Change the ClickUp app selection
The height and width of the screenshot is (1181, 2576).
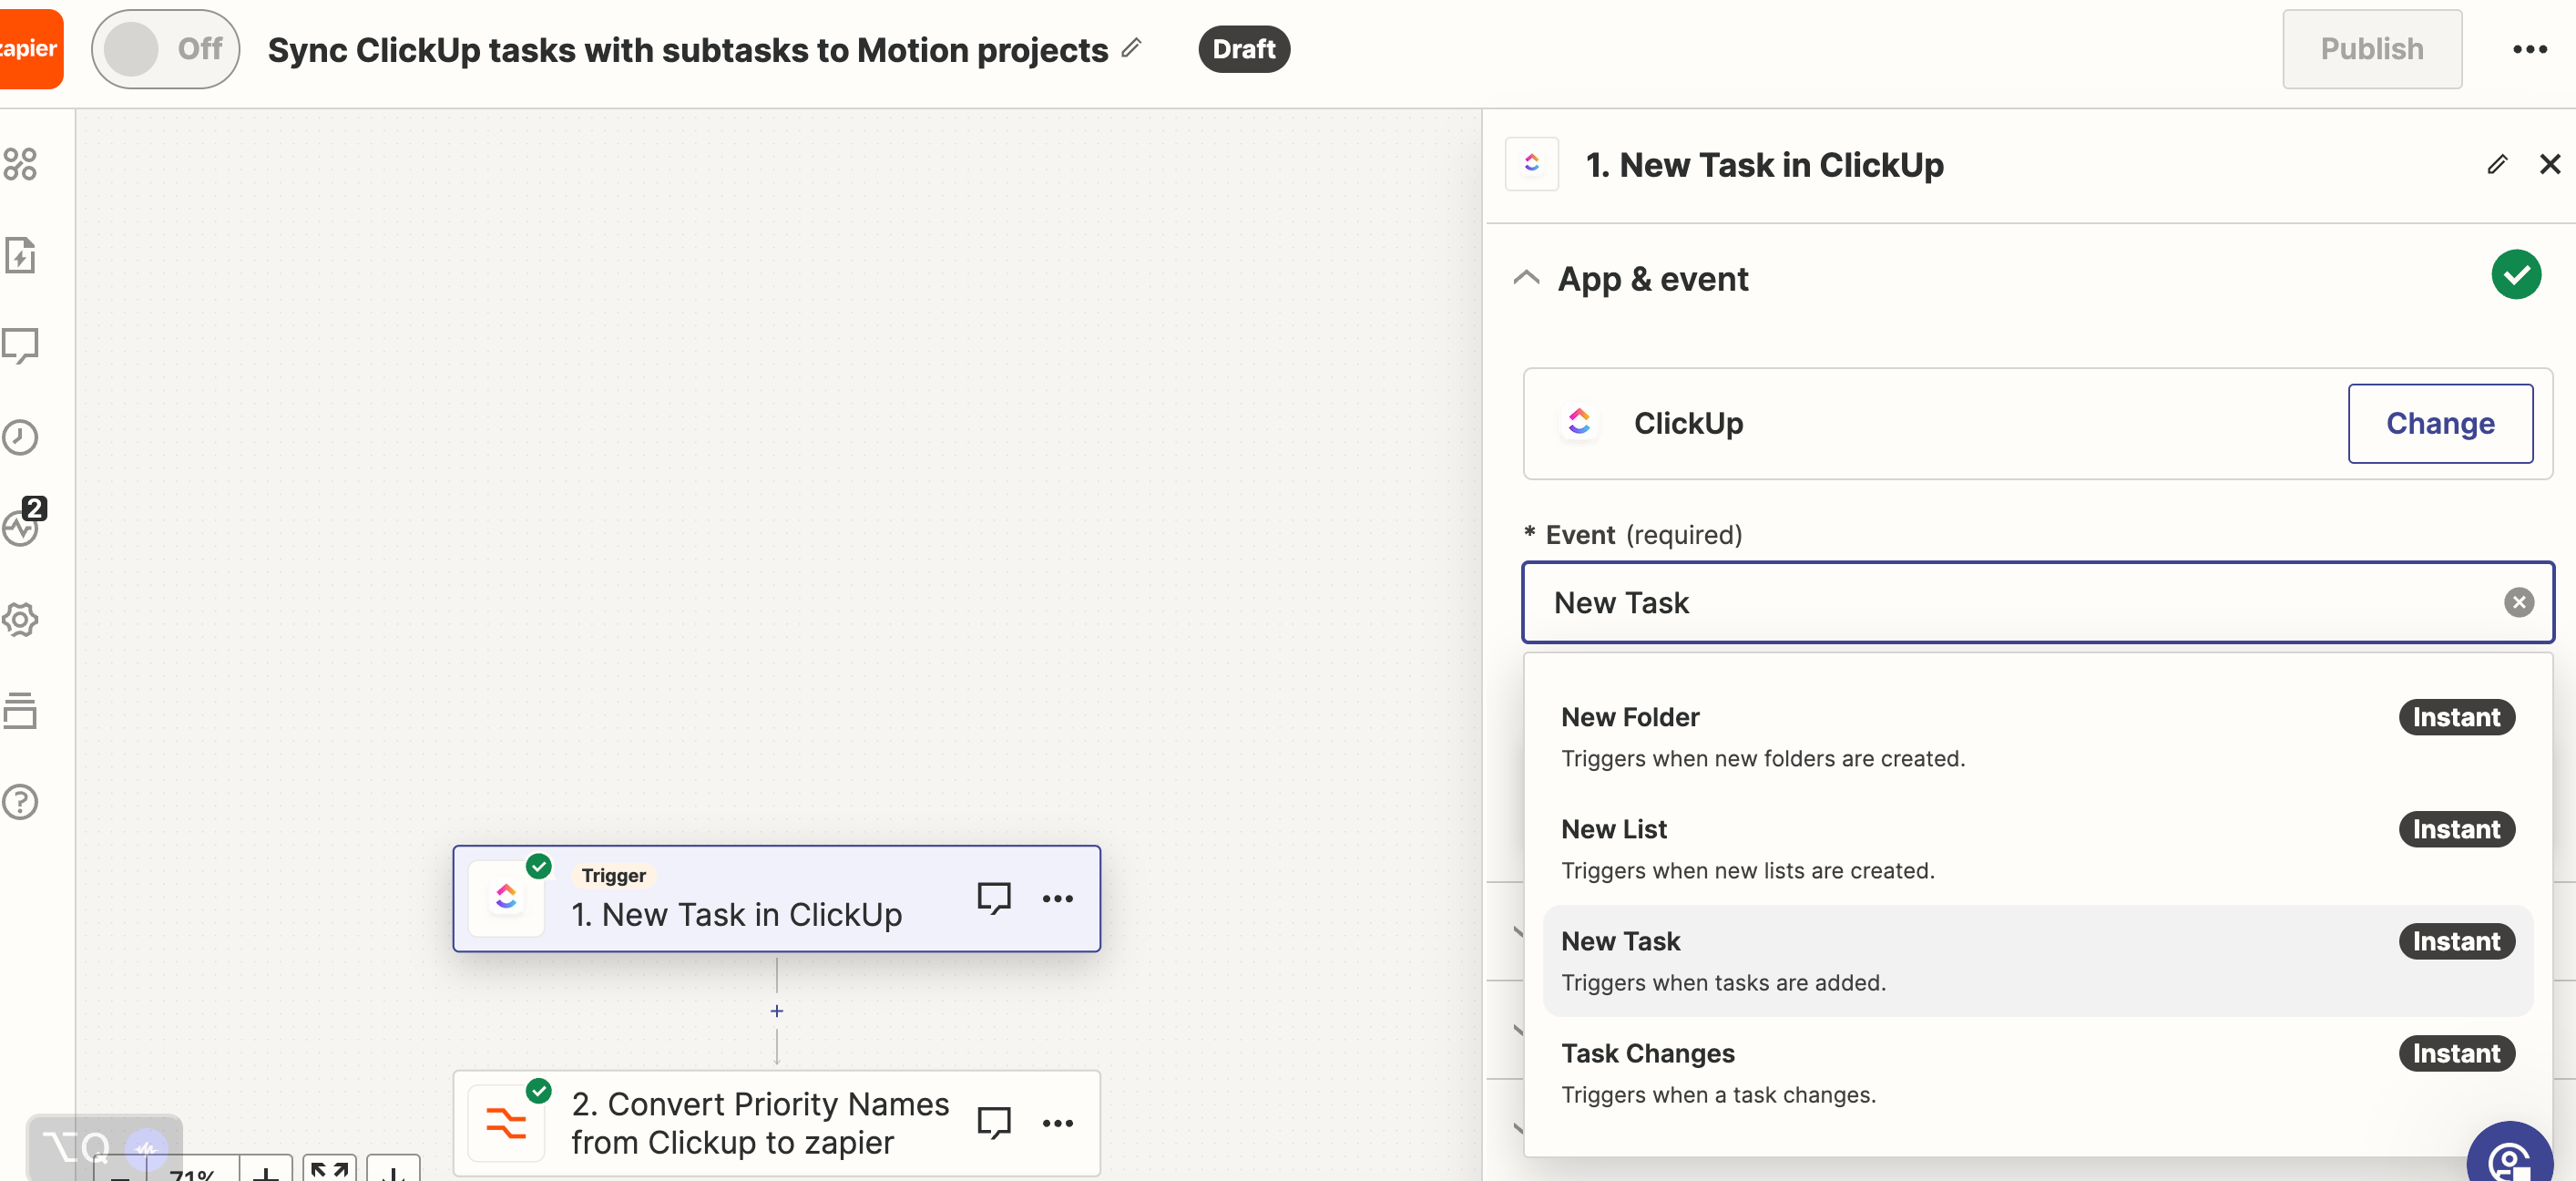click(x=2440, y=423)
